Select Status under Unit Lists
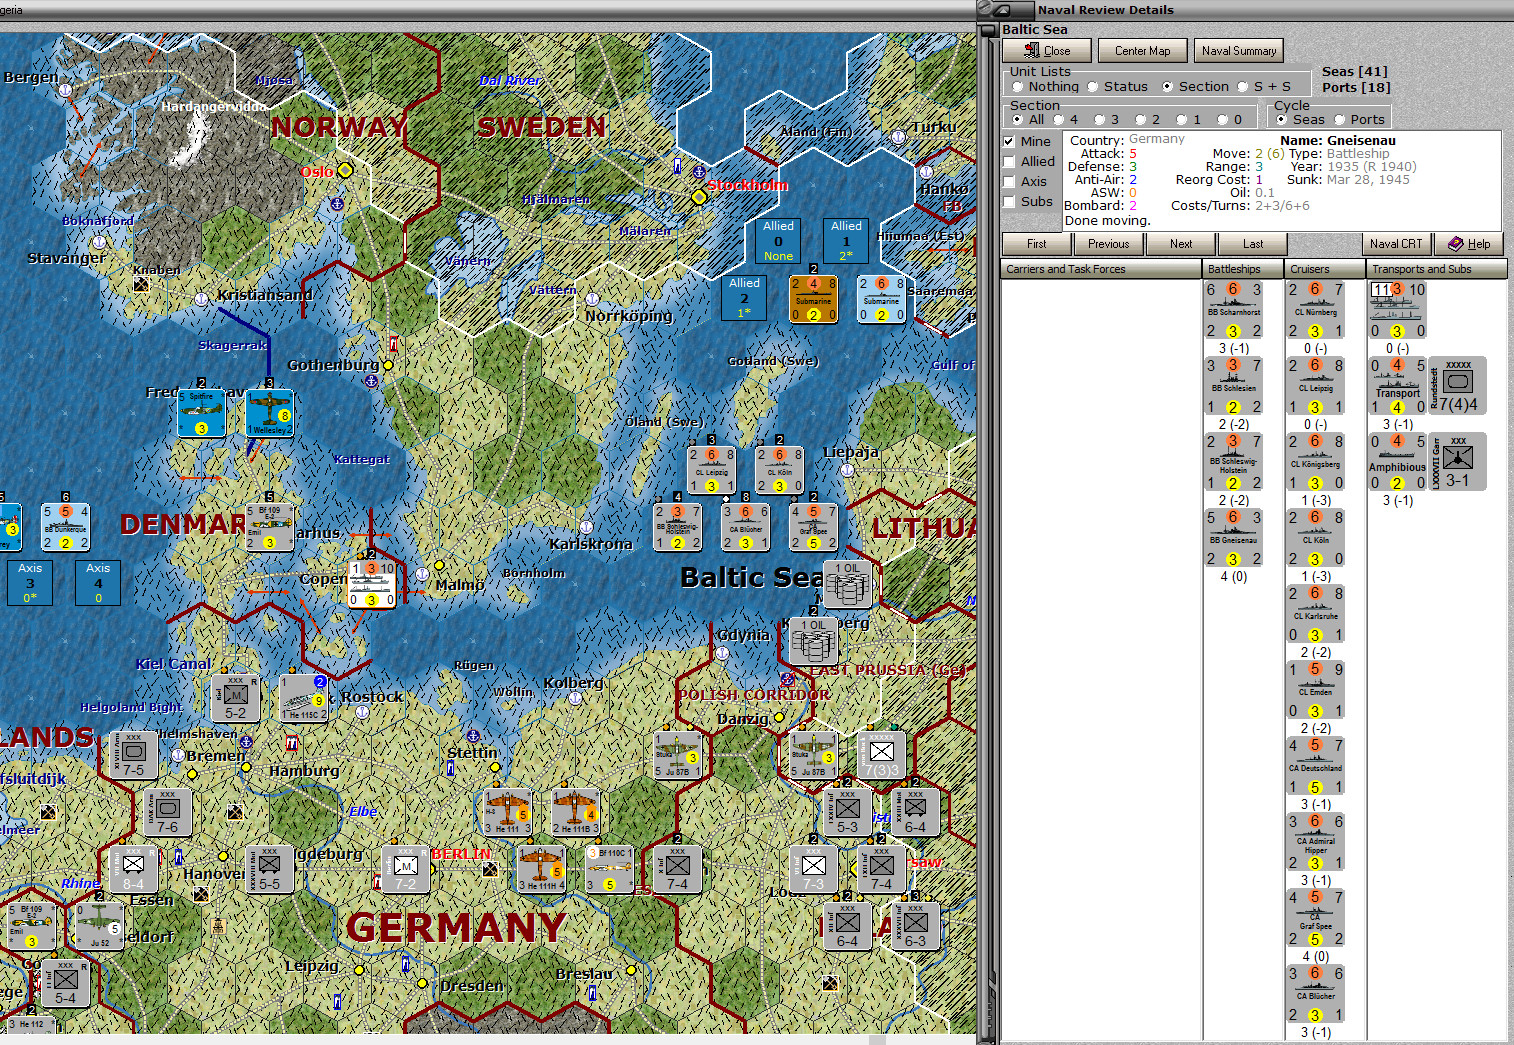 point(1093,86)
